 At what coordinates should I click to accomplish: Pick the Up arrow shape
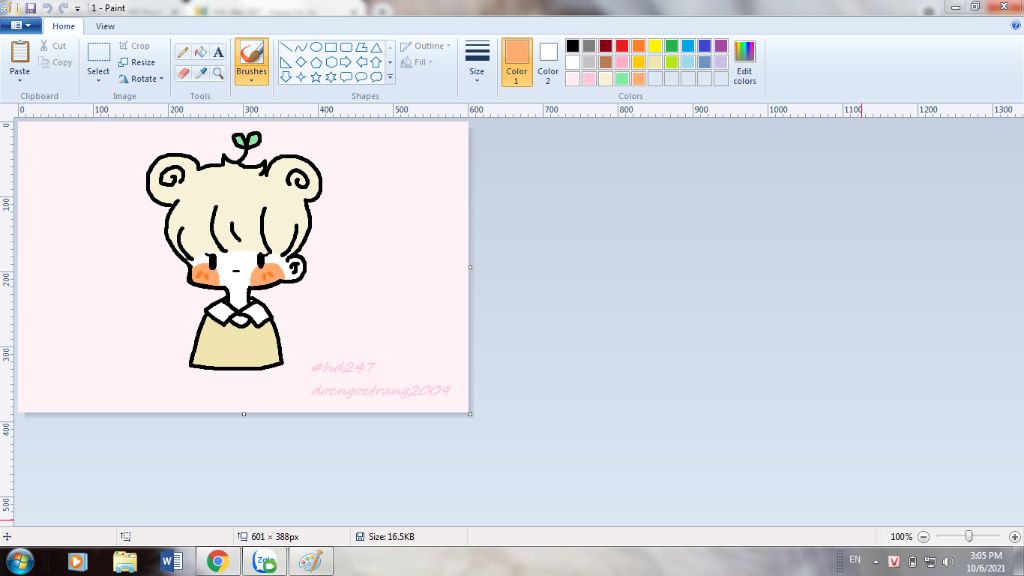coord(376,62)
